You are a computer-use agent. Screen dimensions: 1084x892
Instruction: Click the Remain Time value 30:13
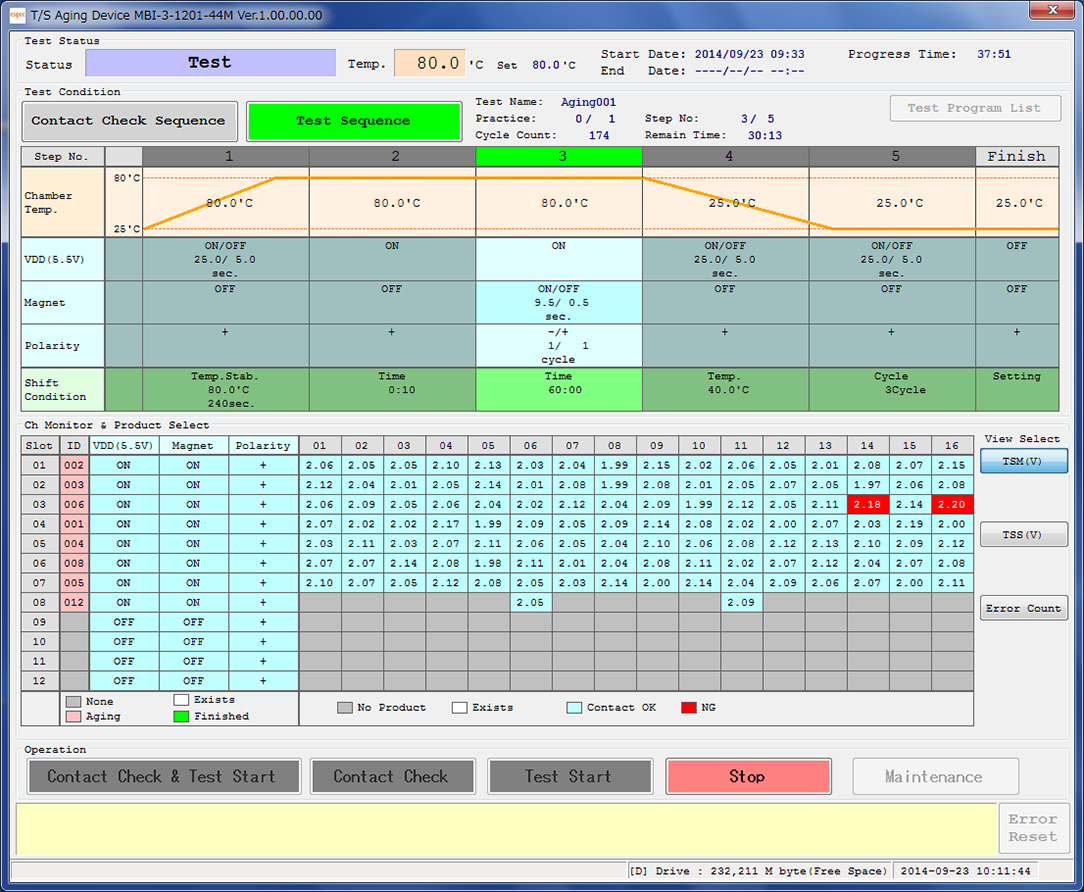pyautogui.click(x=765, y=136)
